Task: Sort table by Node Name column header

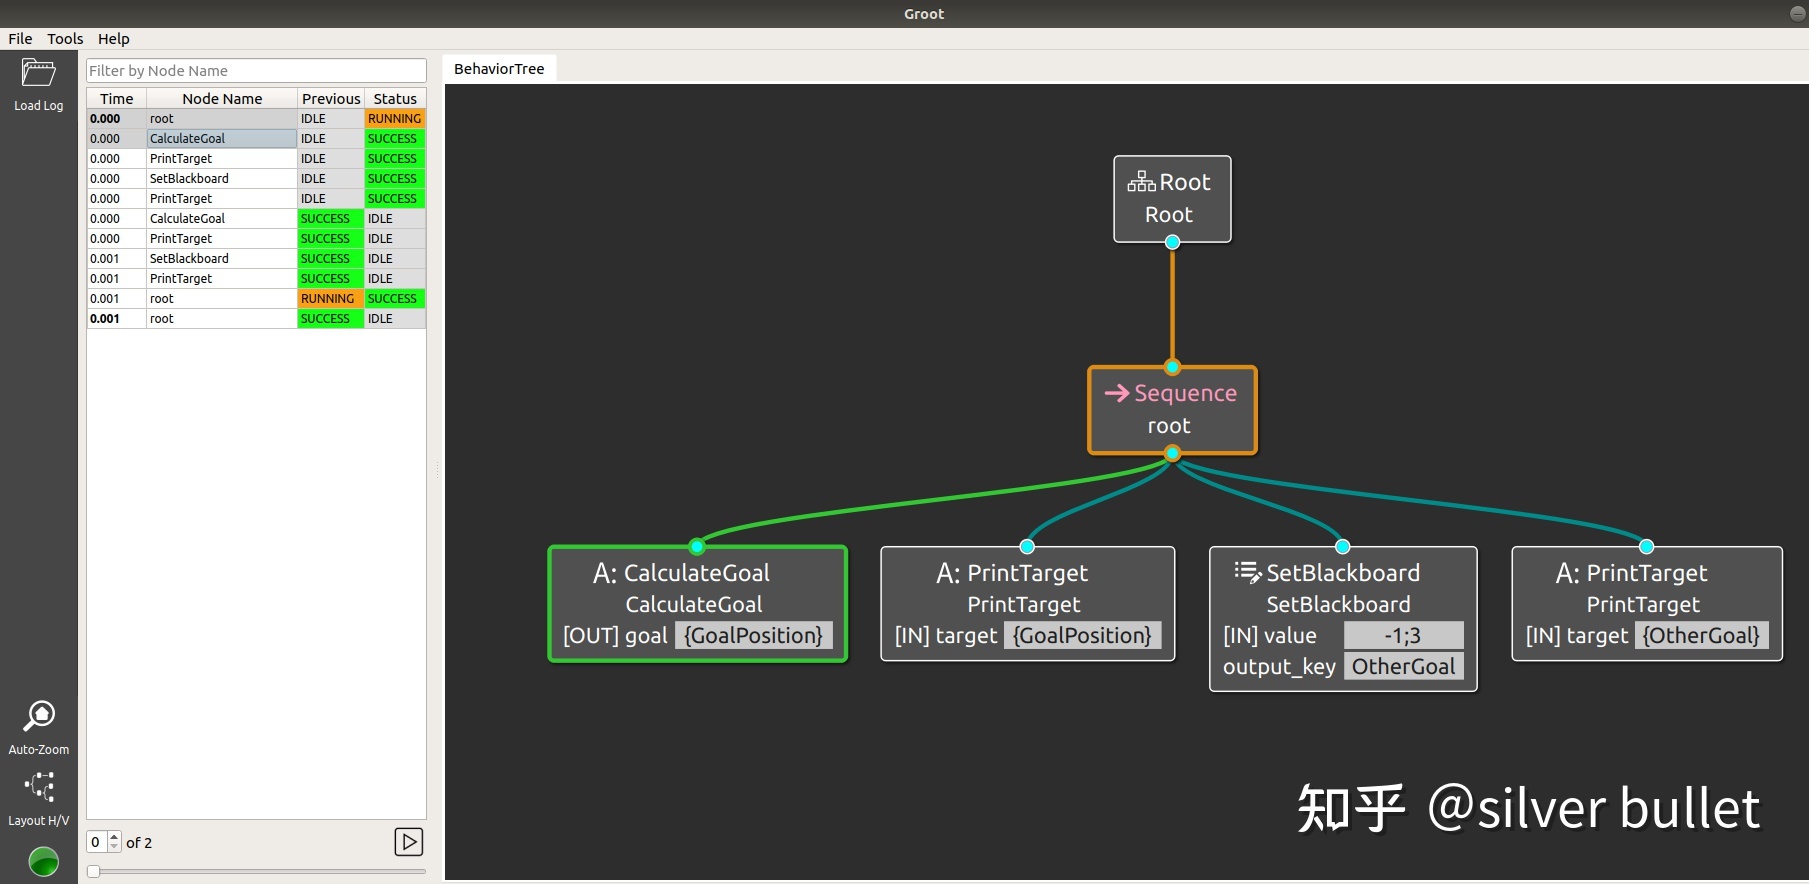Action: pyautogui.click(x=222, y=99)
